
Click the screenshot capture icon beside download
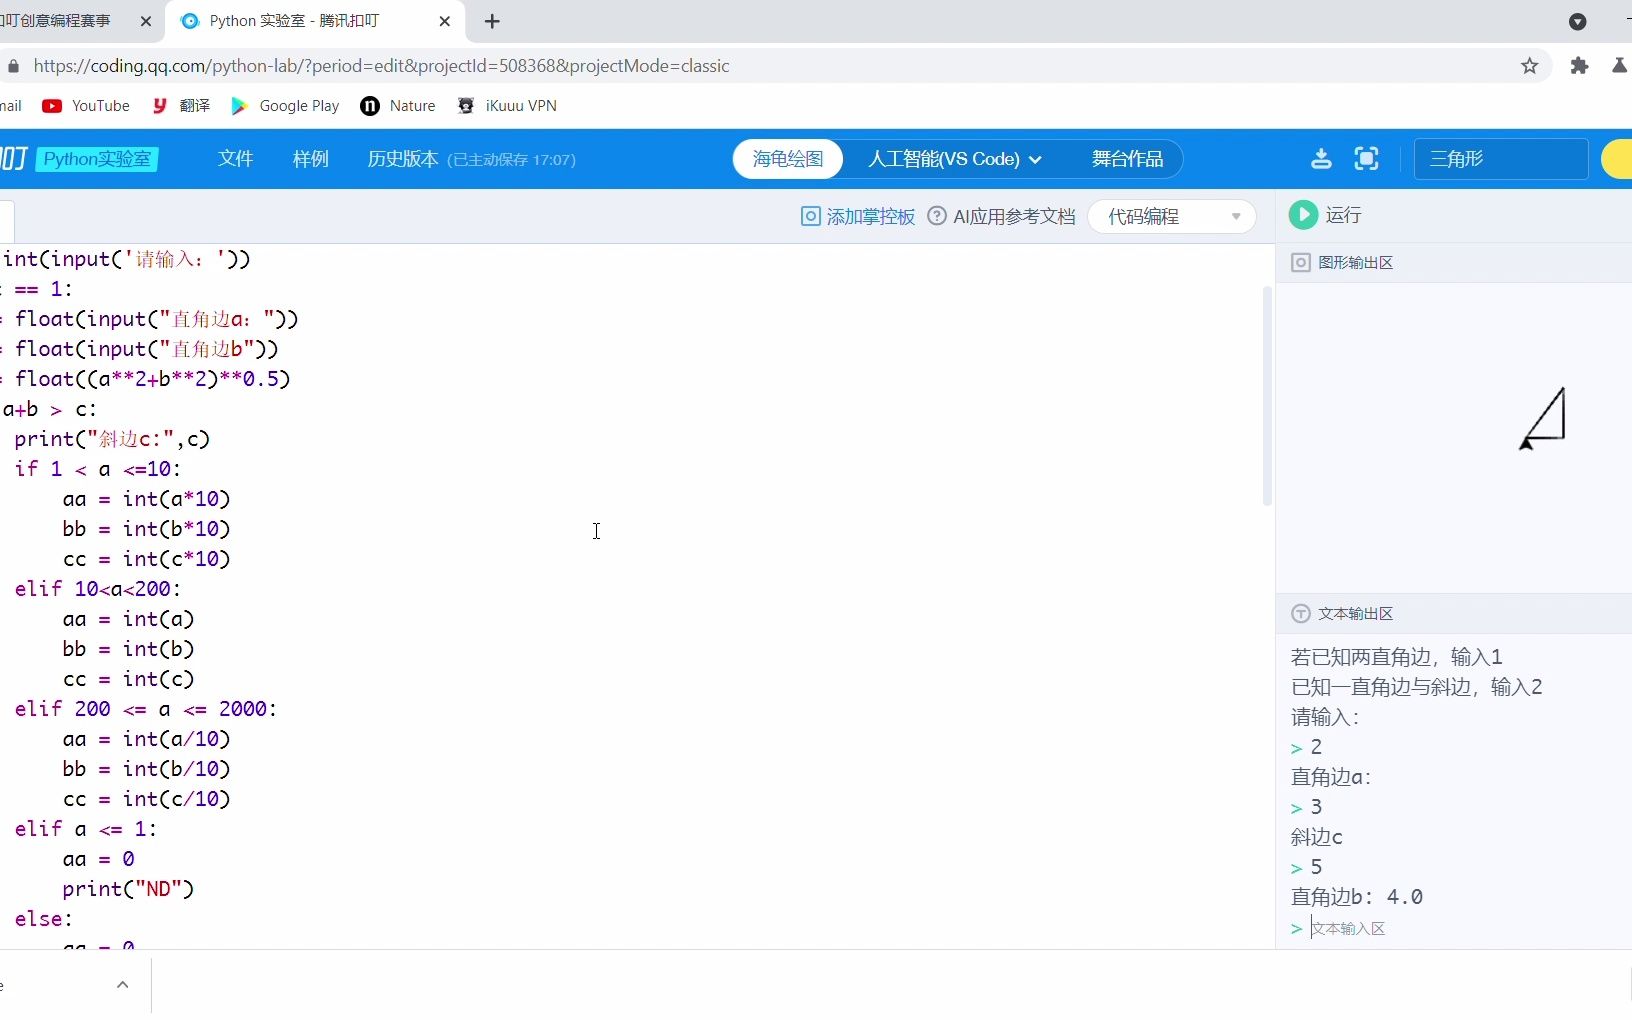tap(1367, 159)
